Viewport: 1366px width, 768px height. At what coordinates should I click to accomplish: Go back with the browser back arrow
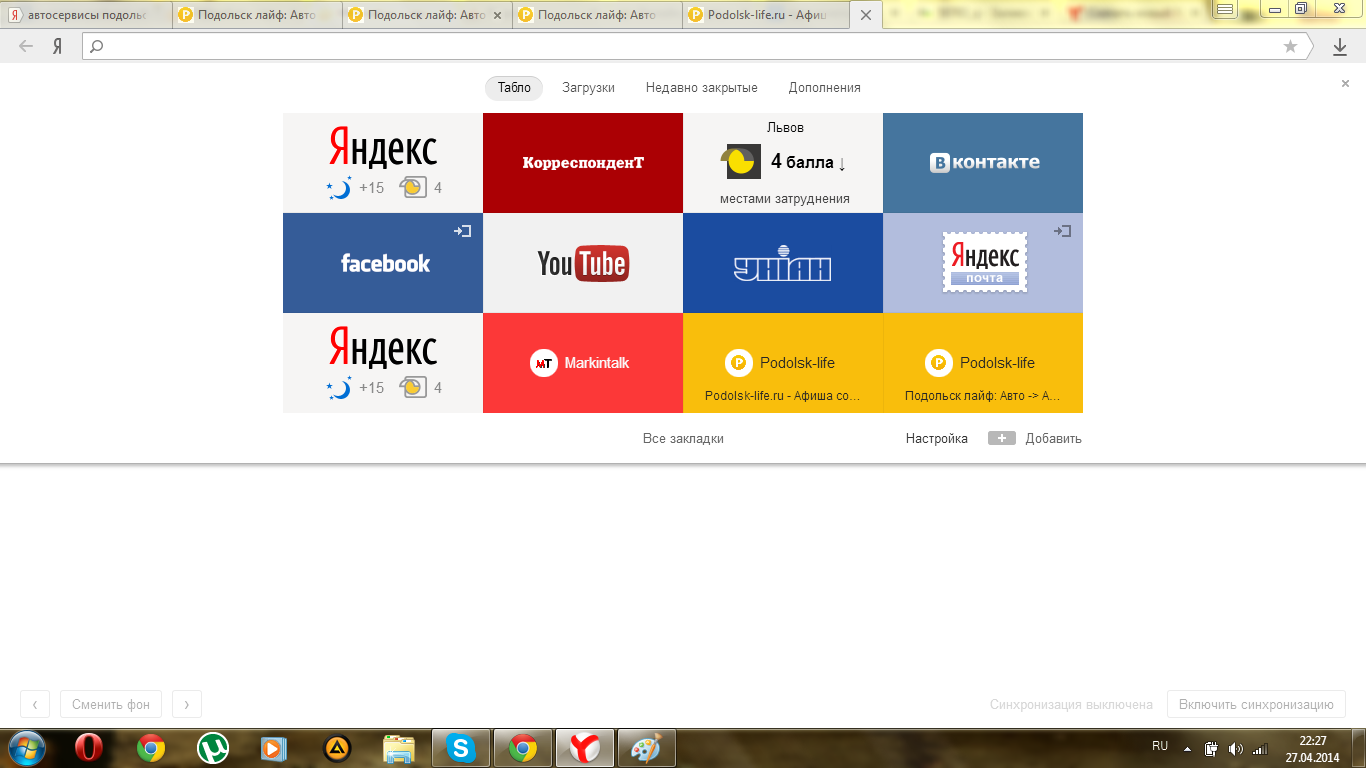[26, 46]
